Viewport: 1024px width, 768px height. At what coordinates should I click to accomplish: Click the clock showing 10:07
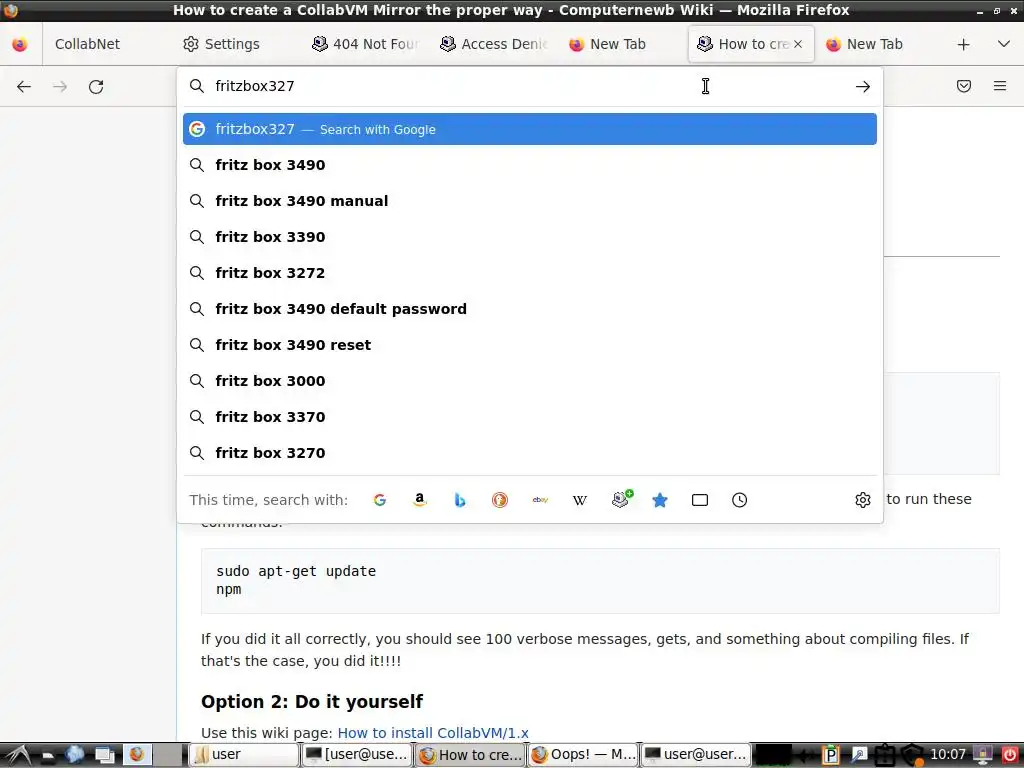(x=948, y=754)
